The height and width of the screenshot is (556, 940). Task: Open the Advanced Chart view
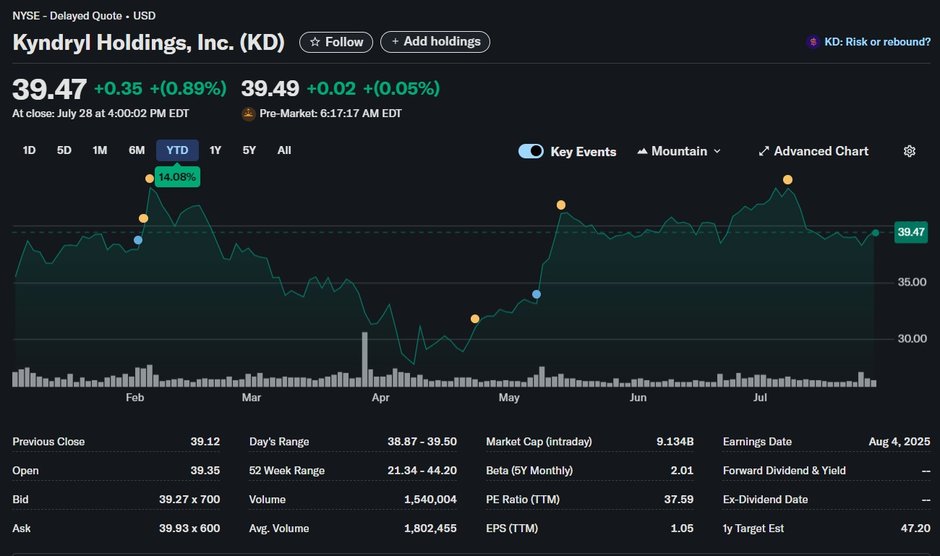pyautogui.click(x=814, y=151)
